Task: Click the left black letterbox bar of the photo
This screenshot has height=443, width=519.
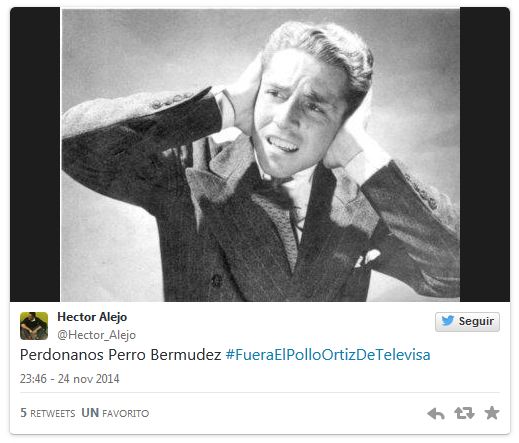Action: click(x=35, y=154)
